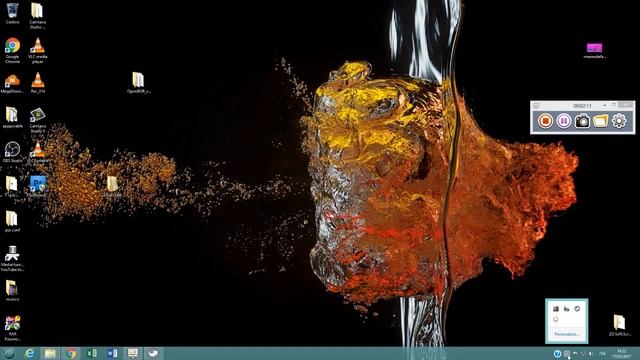
Task: Take a screenshot with the camera icon
Action: coord(582,121)
